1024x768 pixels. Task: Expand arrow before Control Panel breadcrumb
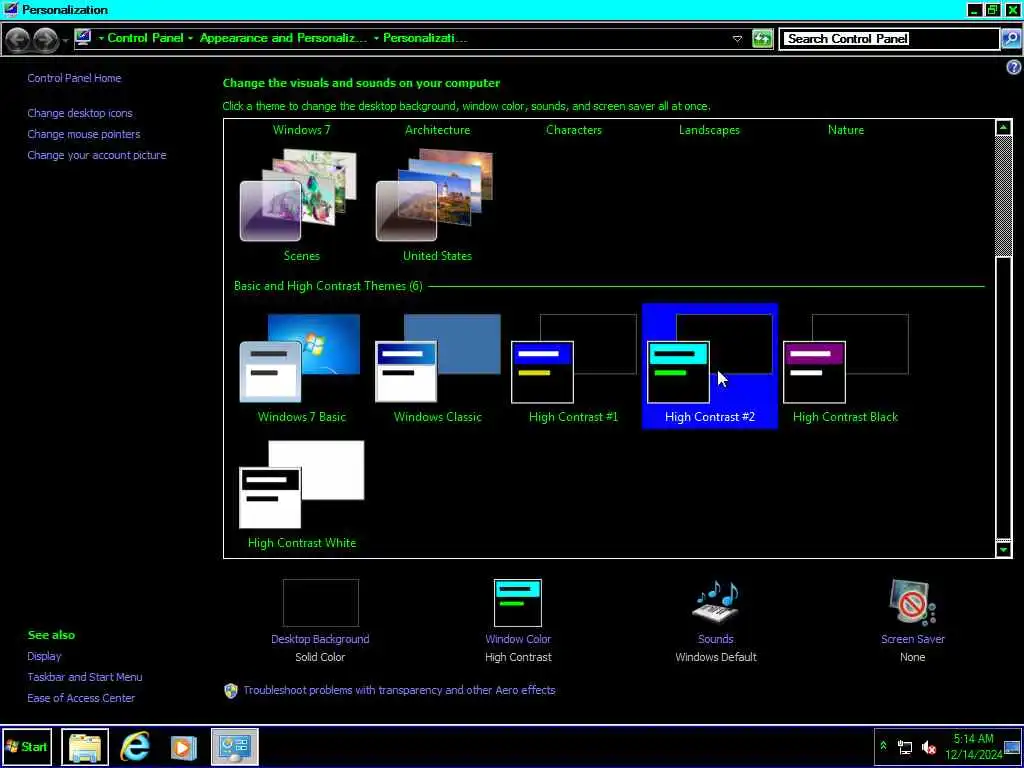(101, 39)
